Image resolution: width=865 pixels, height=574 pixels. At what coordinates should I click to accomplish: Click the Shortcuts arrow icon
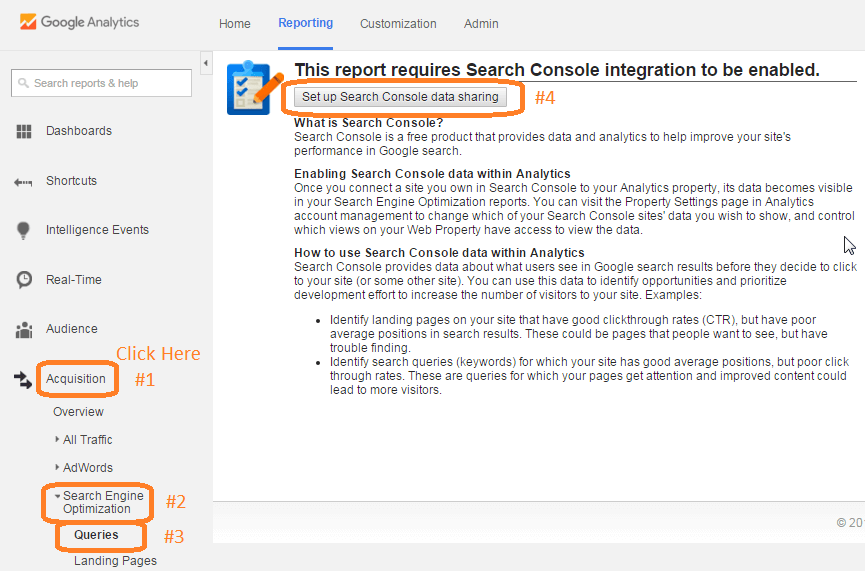(23, 182)
